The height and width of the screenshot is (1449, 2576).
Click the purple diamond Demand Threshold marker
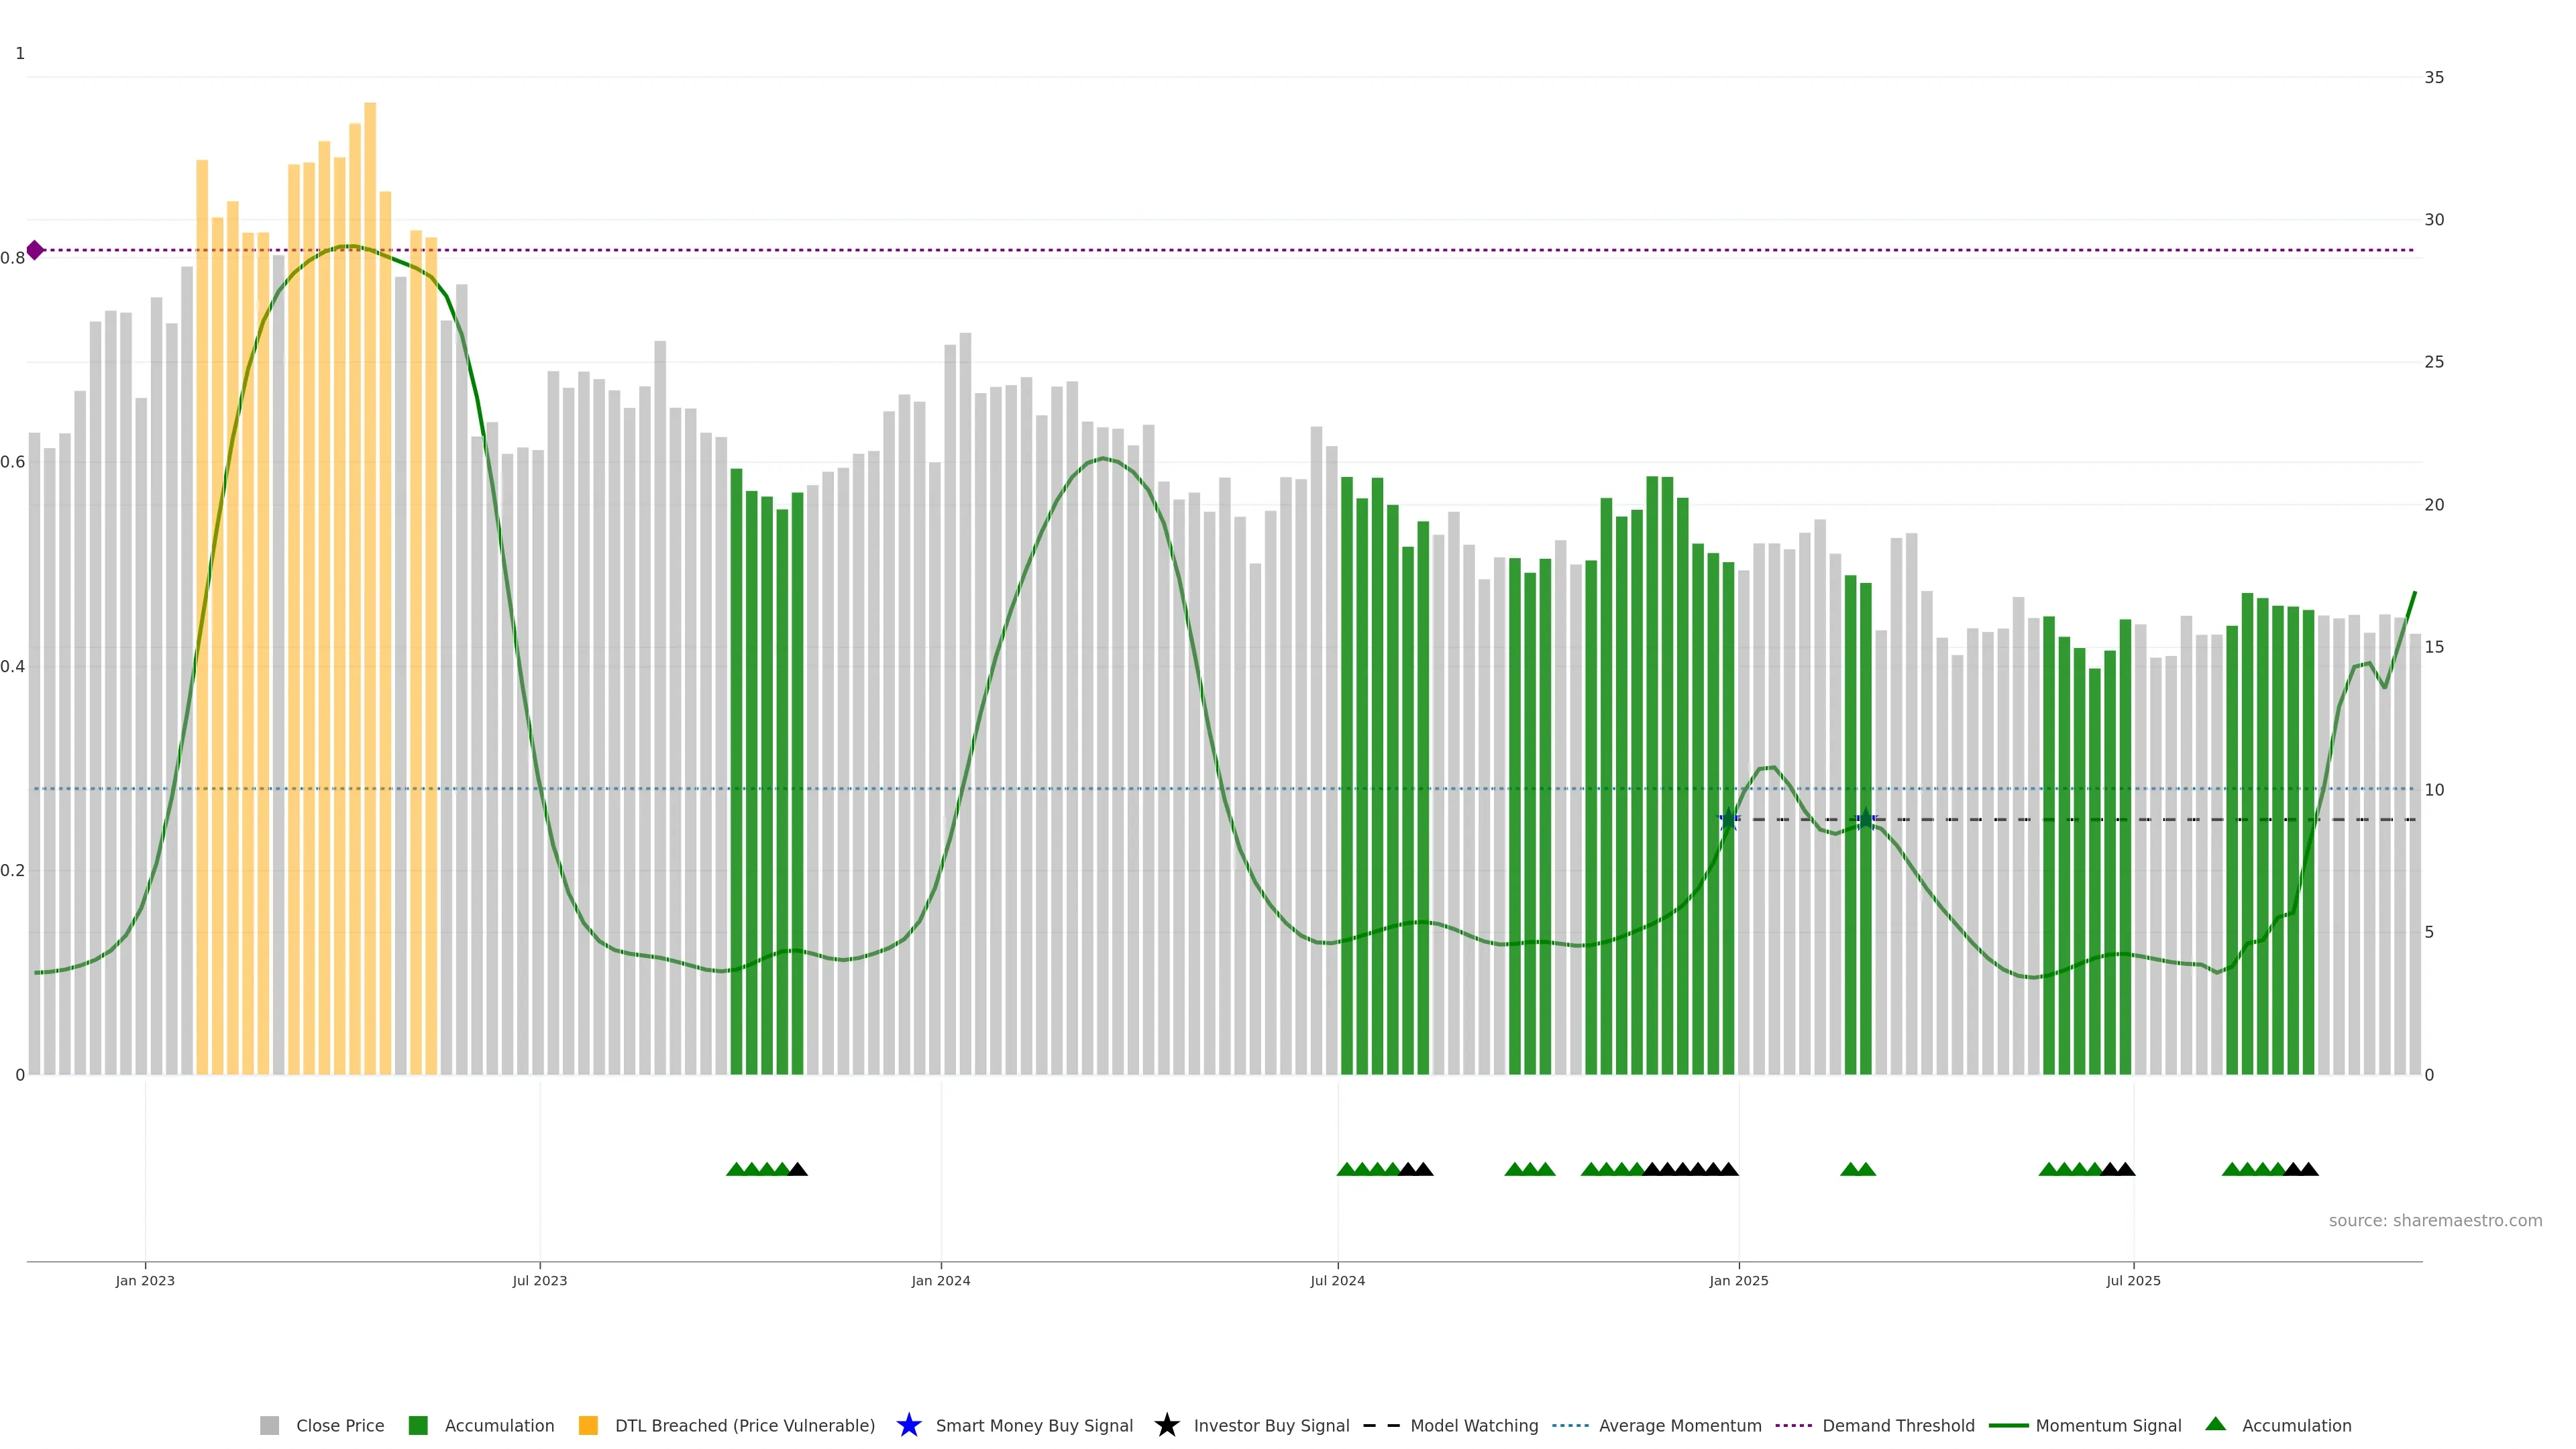coord(35,250)
